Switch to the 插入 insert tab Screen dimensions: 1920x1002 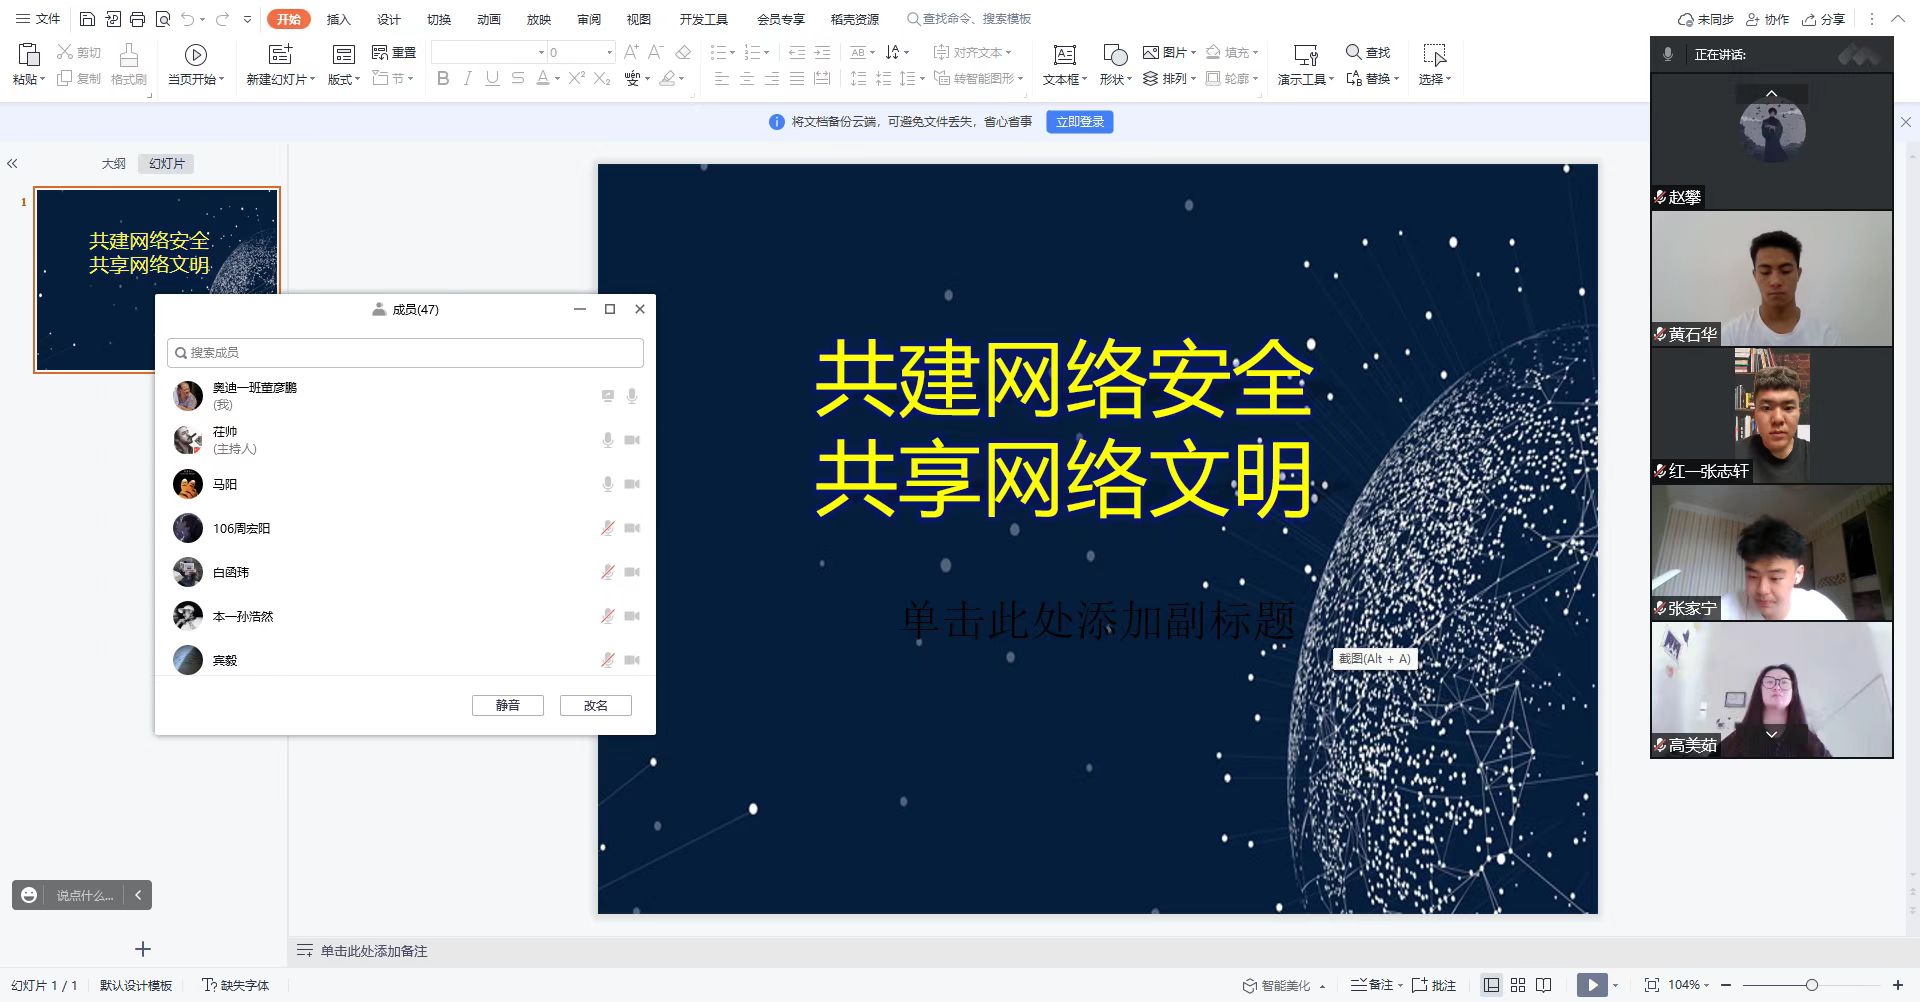tap(339, 19)
